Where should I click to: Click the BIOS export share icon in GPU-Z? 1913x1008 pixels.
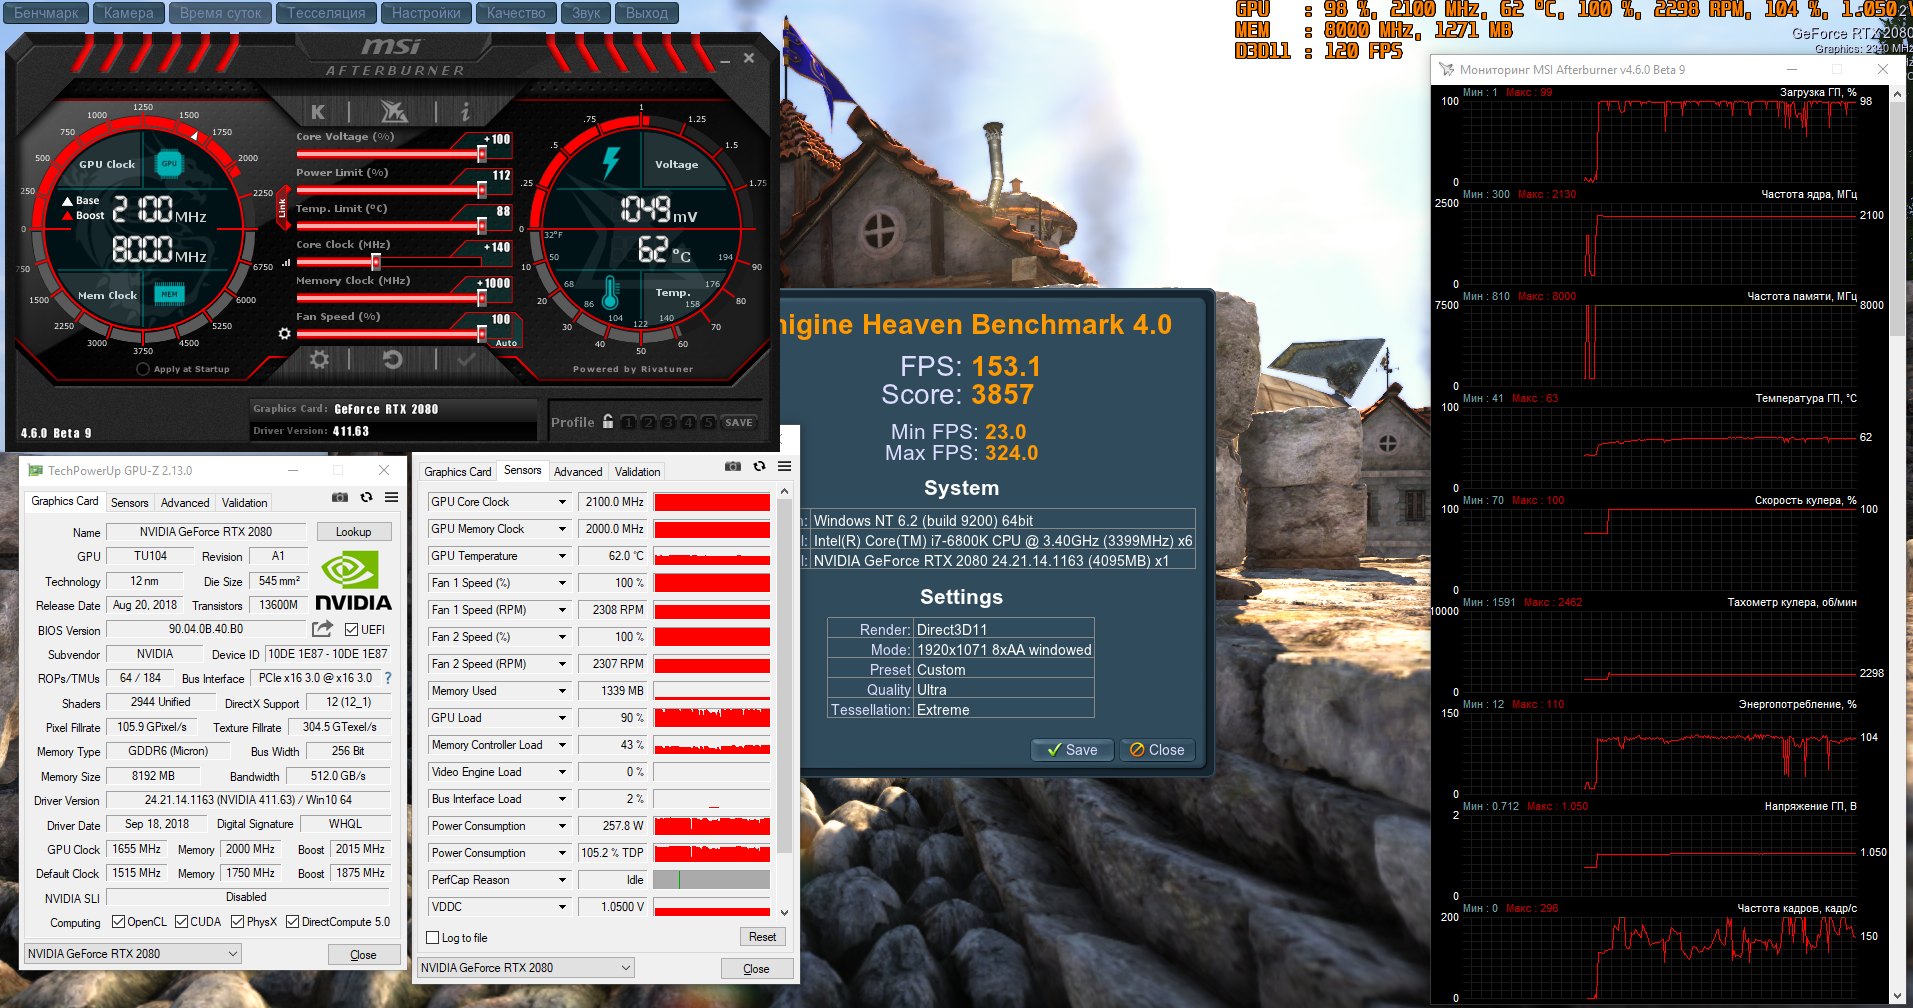pos(322,629)
